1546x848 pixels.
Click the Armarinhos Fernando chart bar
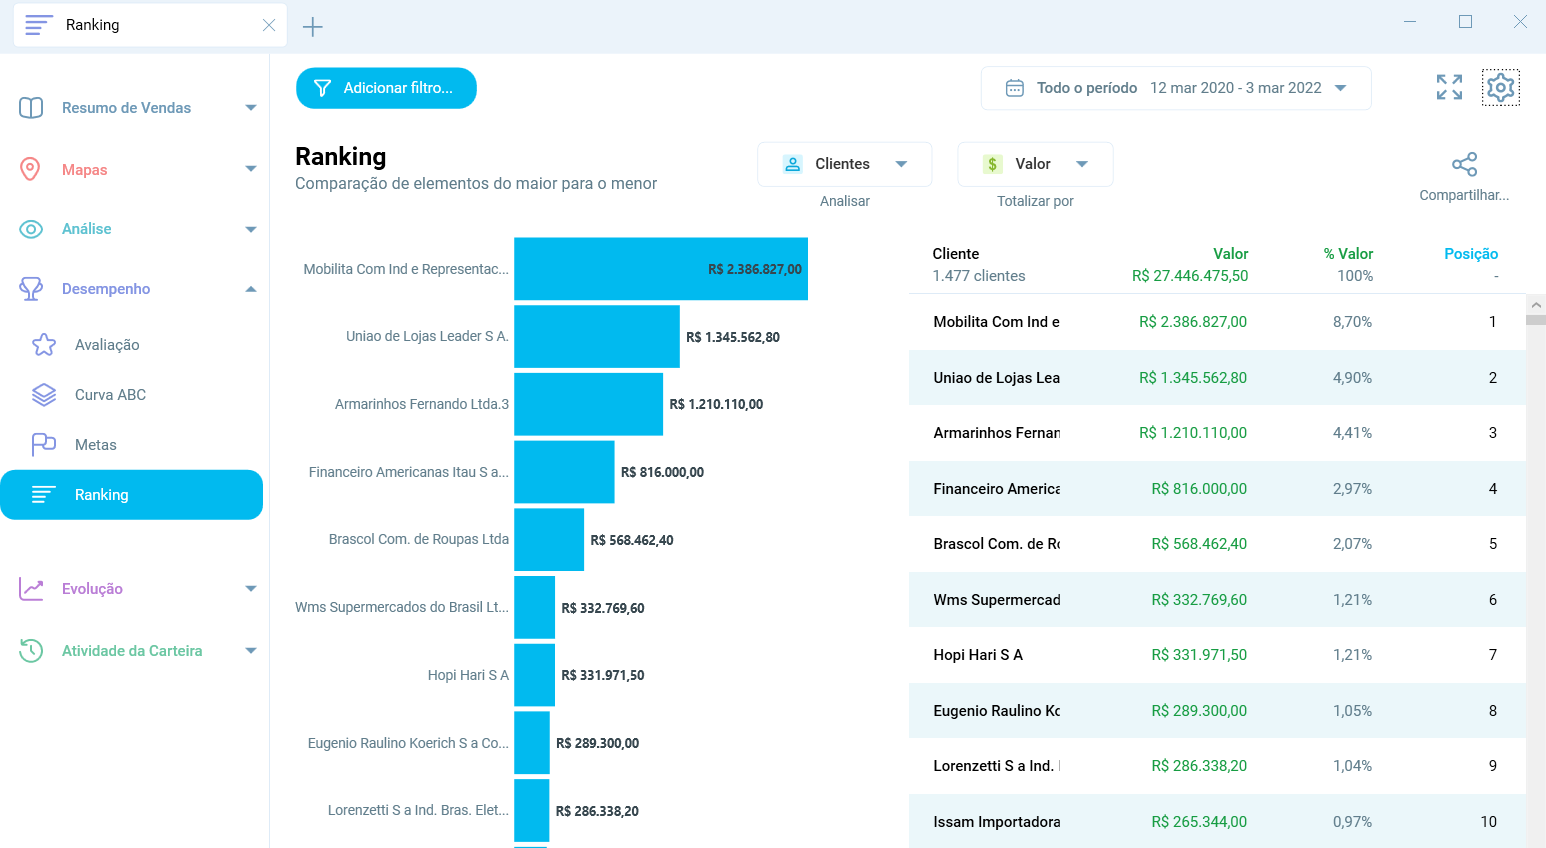589,404
